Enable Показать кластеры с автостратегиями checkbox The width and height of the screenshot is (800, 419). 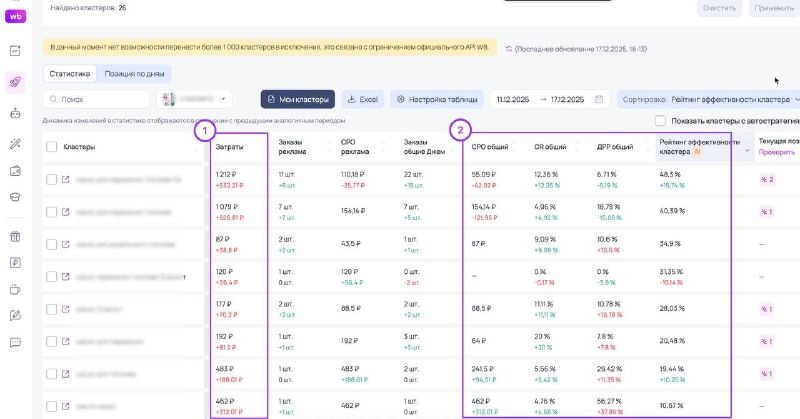(x=661, y=121)
